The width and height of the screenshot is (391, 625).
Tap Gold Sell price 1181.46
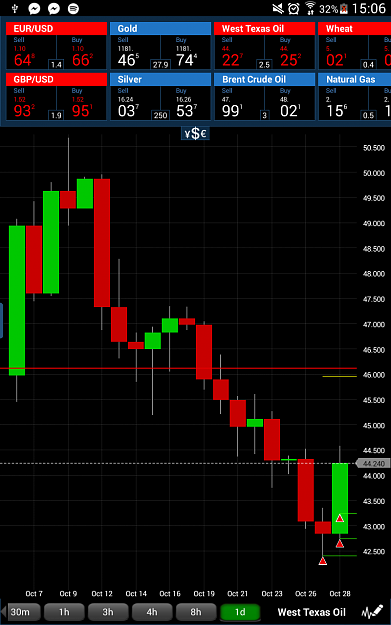coord(129,56)
